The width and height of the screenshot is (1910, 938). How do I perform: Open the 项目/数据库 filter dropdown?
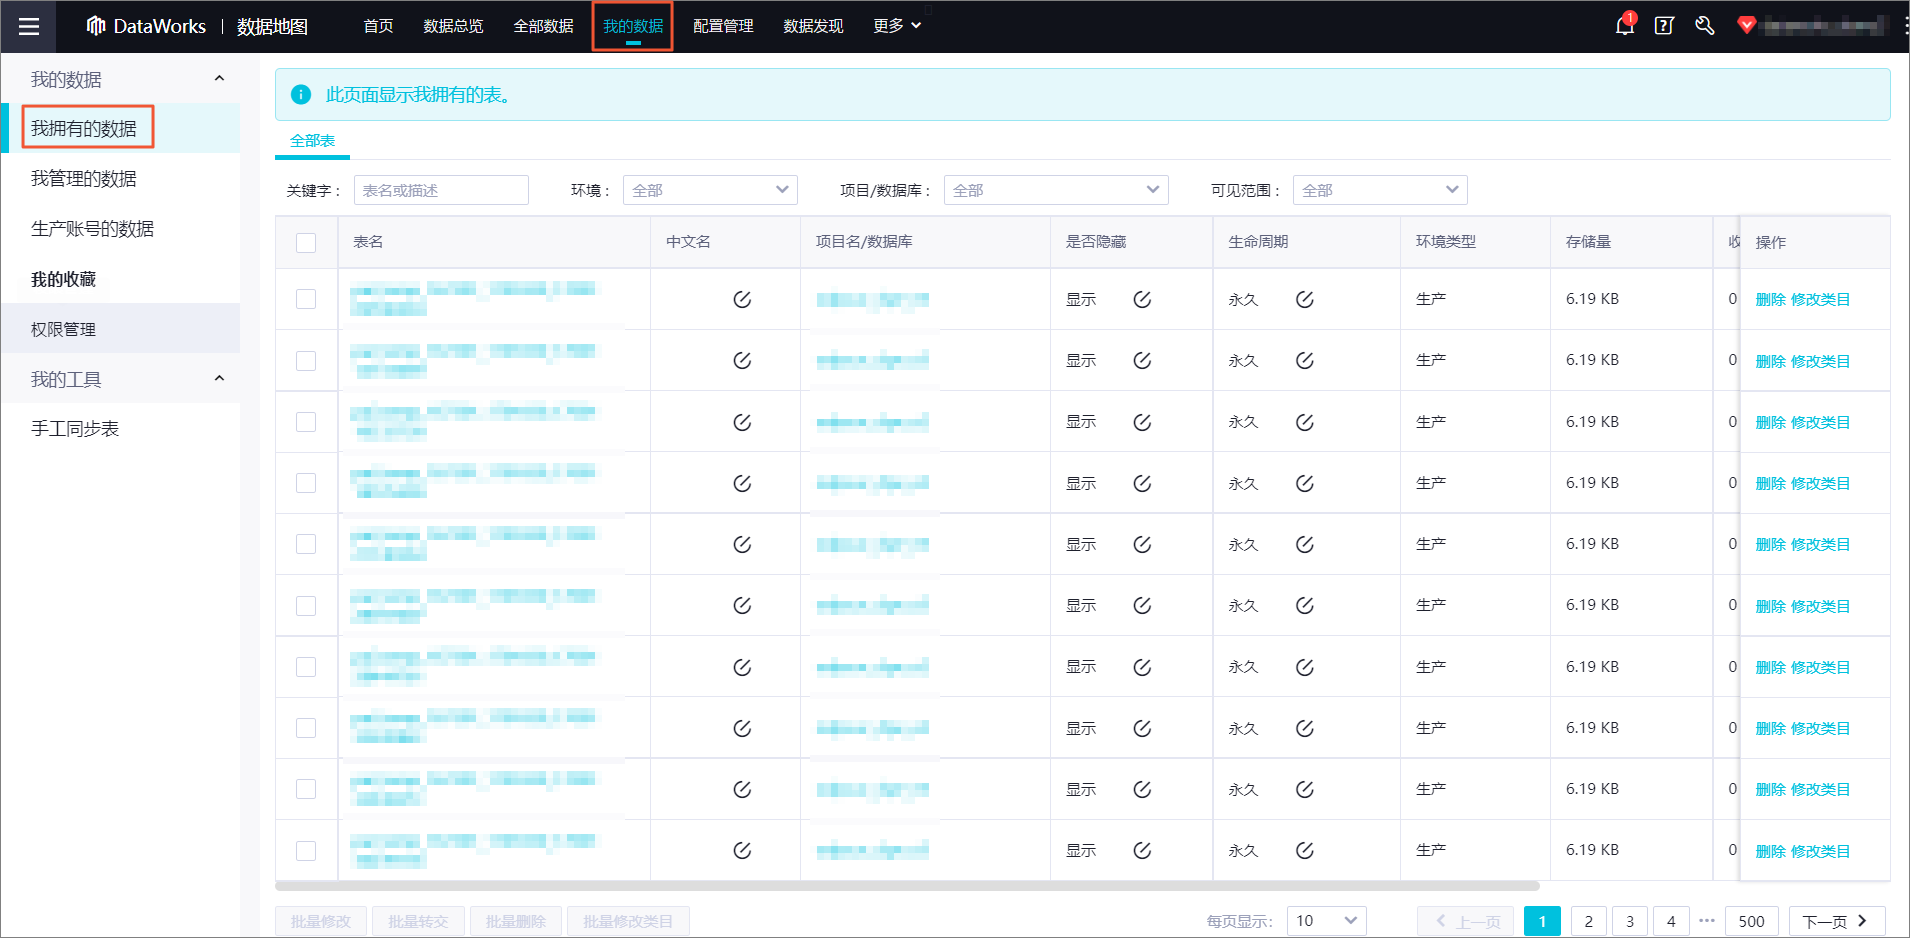click(1056, 190)
